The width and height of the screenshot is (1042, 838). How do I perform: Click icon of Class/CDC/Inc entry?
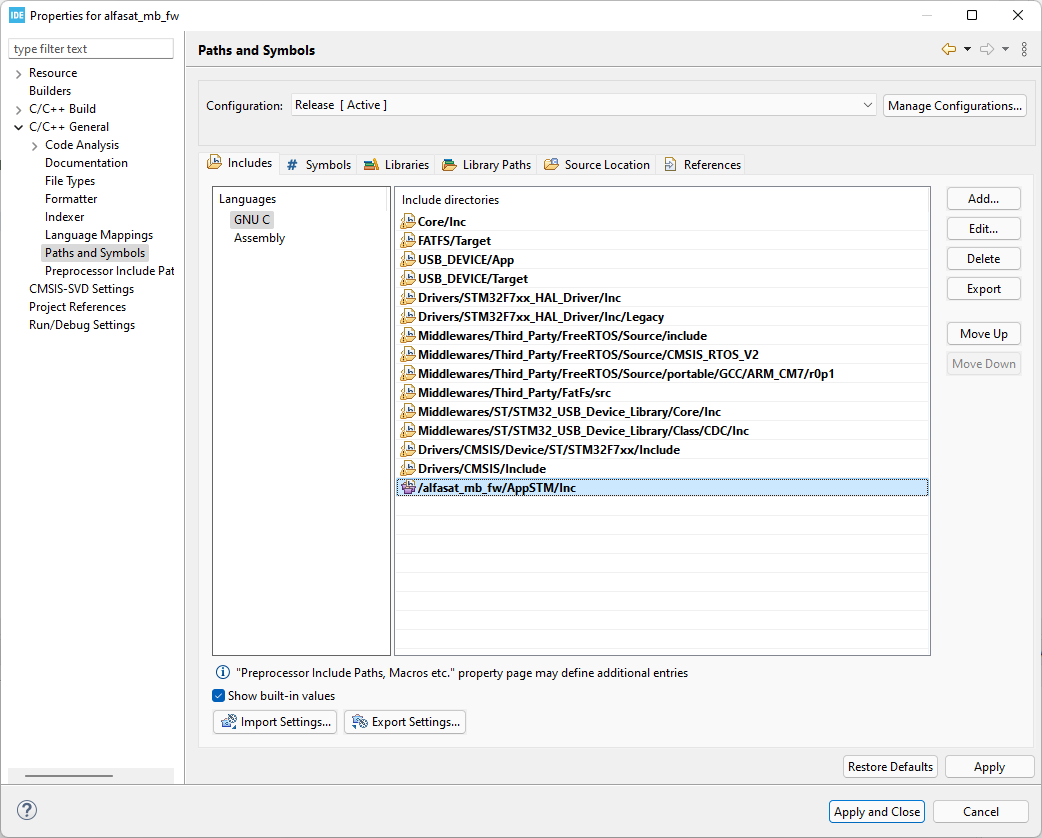click(408, 431)
